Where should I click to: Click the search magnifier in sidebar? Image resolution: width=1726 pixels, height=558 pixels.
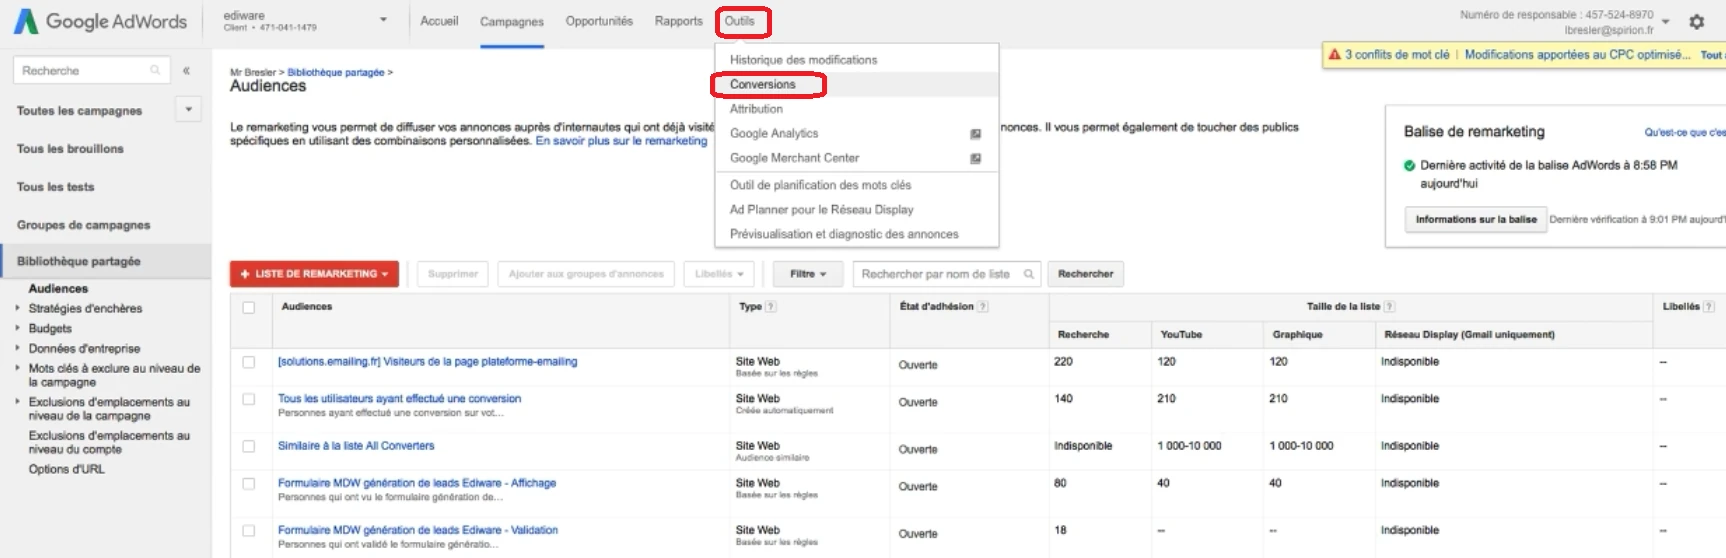155,70
